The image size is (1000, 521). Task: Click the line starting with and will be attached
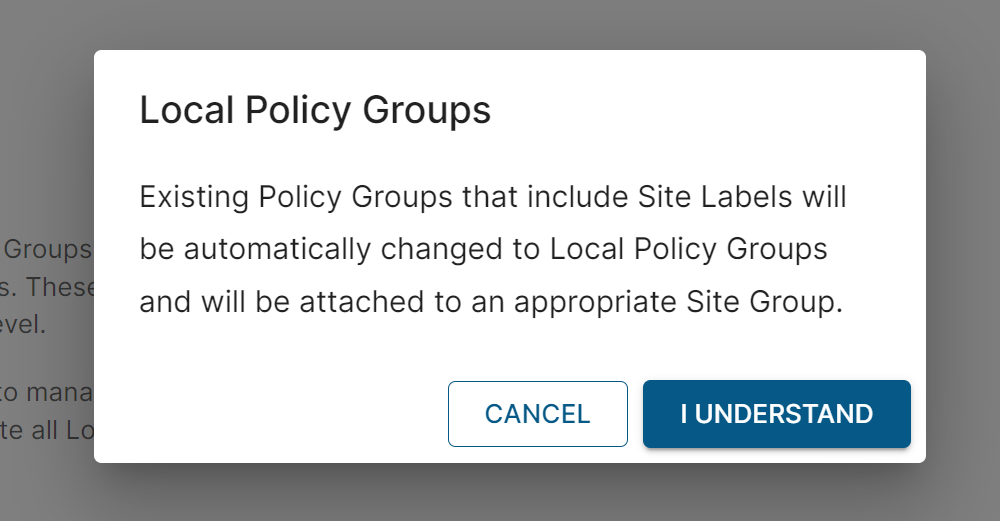[491, 301]
